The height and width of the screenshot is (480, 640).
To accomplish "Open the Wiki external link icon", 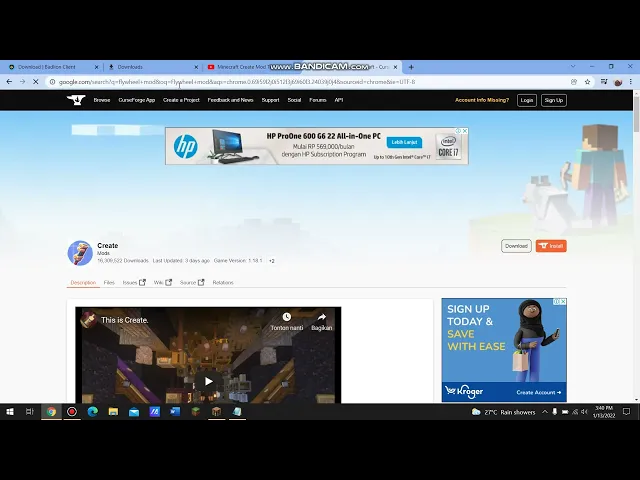I will click(169, 282).
